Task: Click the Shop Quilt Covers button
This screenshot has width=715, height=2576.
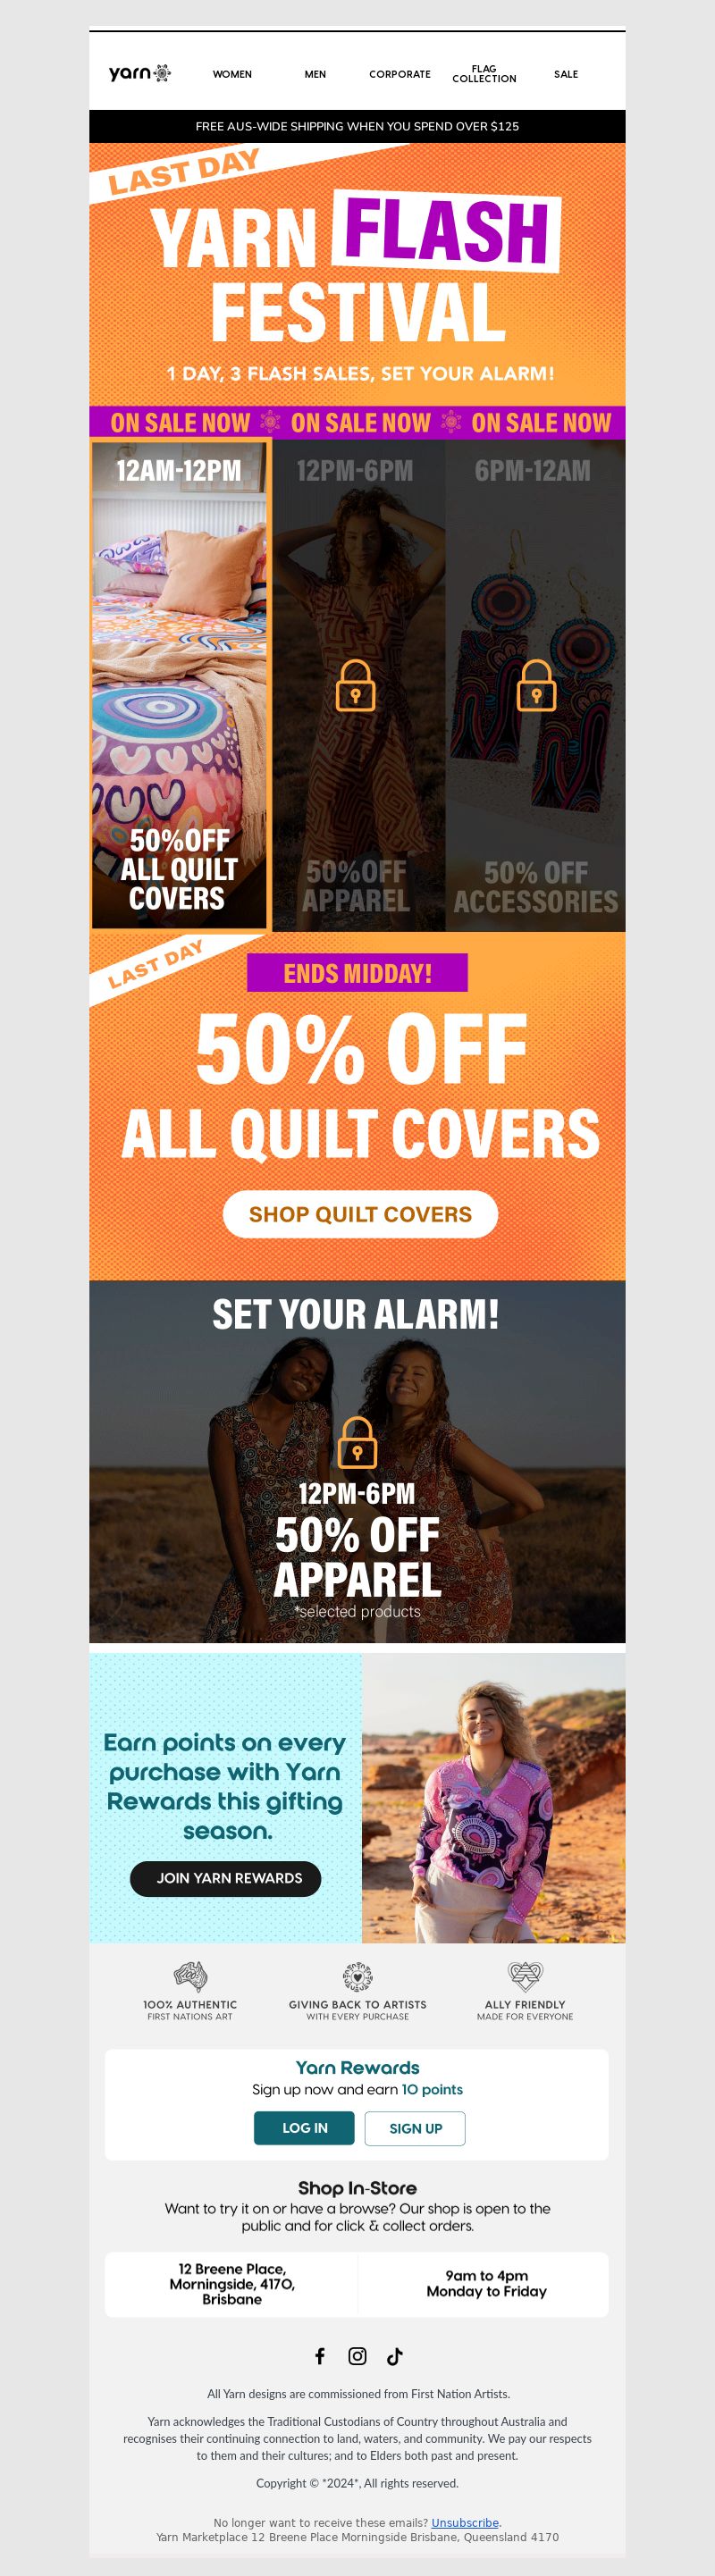Action: (x=360, y=1214)
